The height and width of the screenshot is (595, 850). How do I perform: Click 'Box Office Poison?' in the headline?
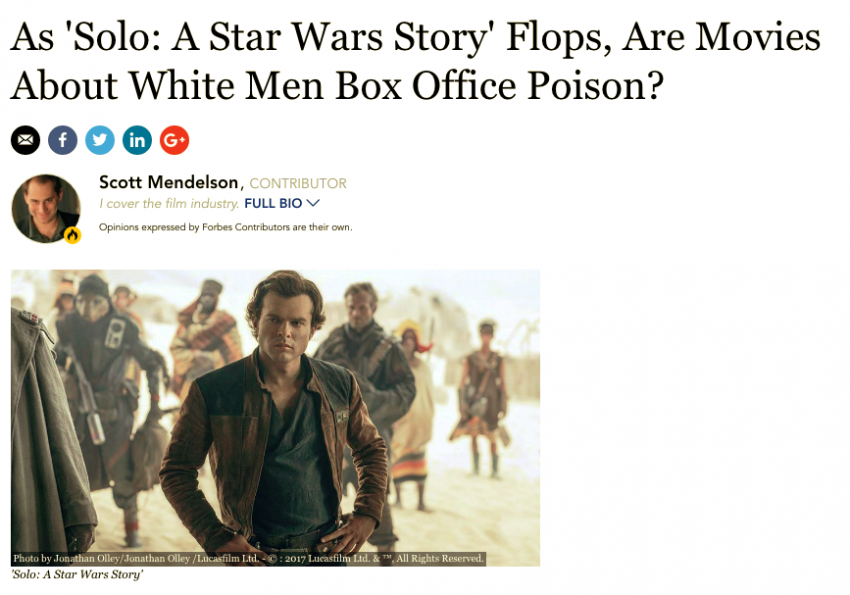pyautogui.click(x=499, y=86)
